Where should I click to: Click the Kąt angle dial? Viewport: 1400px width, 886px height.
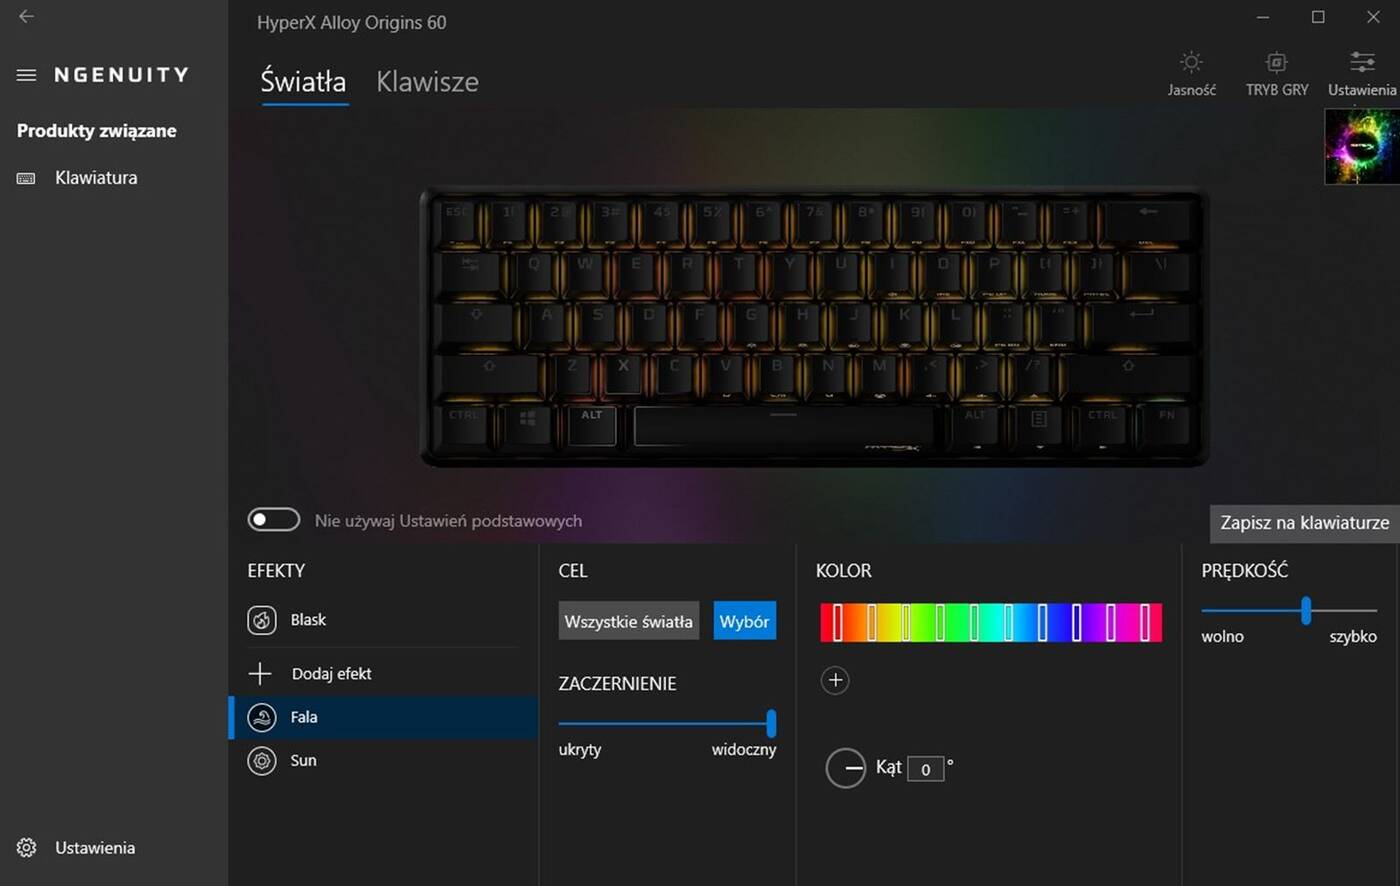coord(846,768)
